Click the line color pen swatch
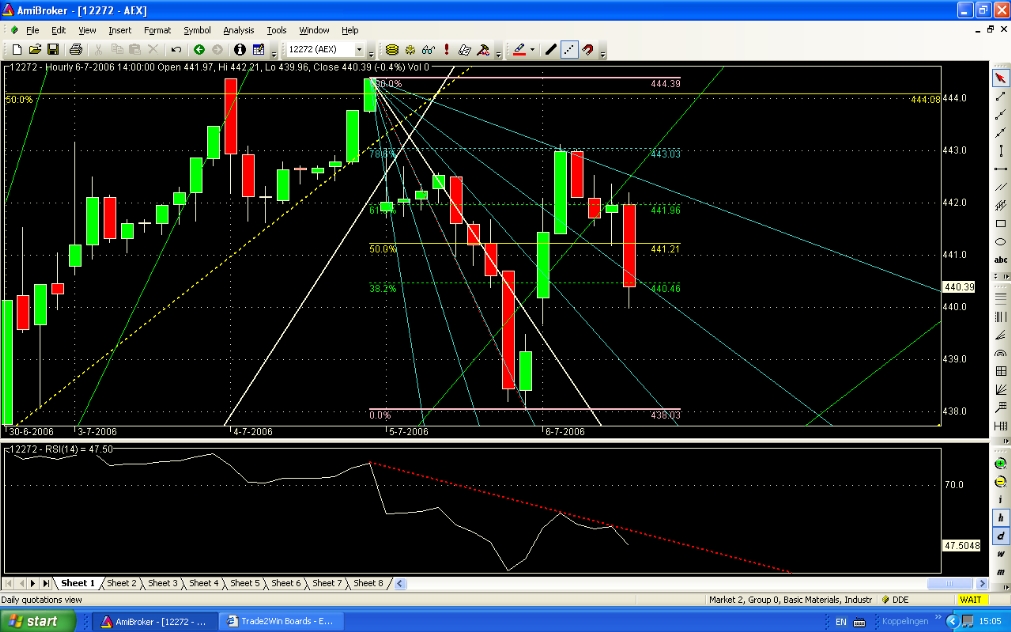This screenshot has width=1011, height=632. point(520,50)
